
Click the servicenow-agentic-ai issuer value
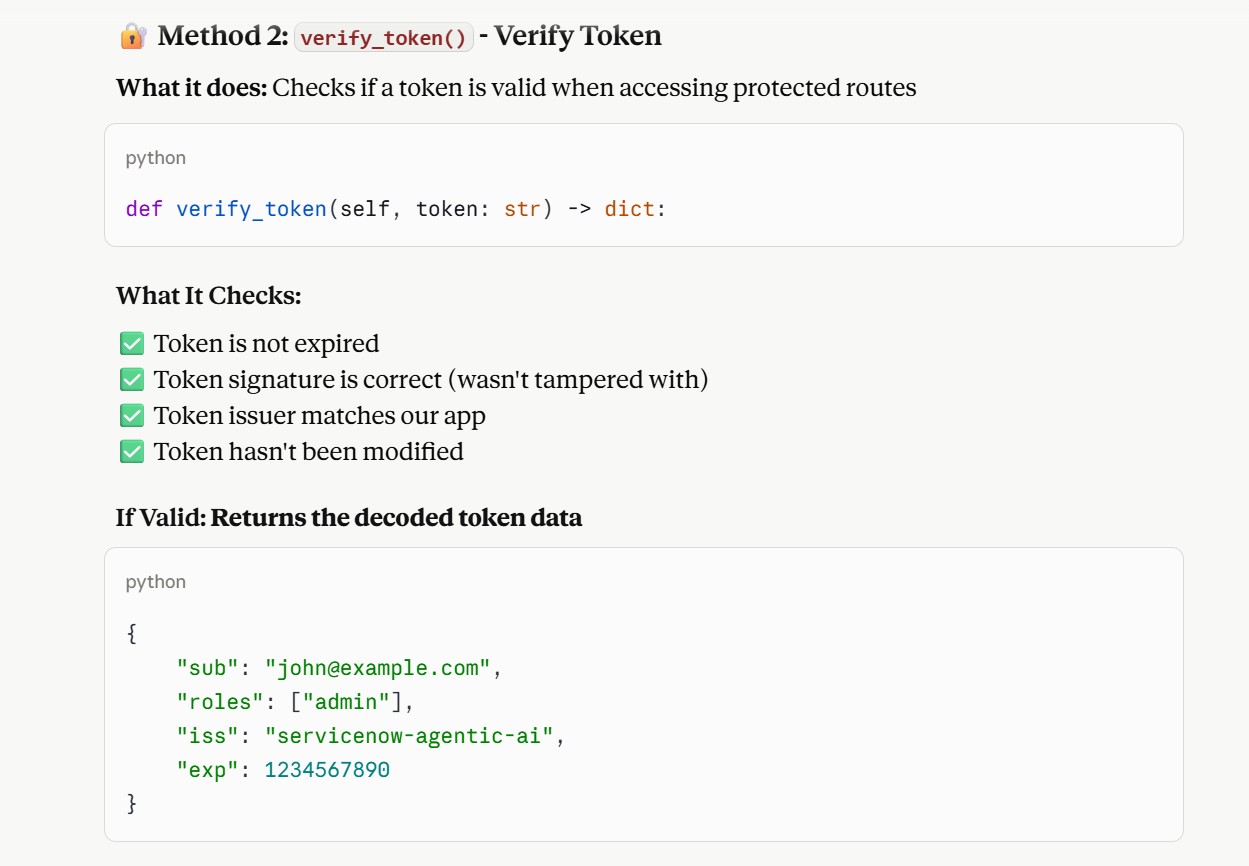[409, 736]
